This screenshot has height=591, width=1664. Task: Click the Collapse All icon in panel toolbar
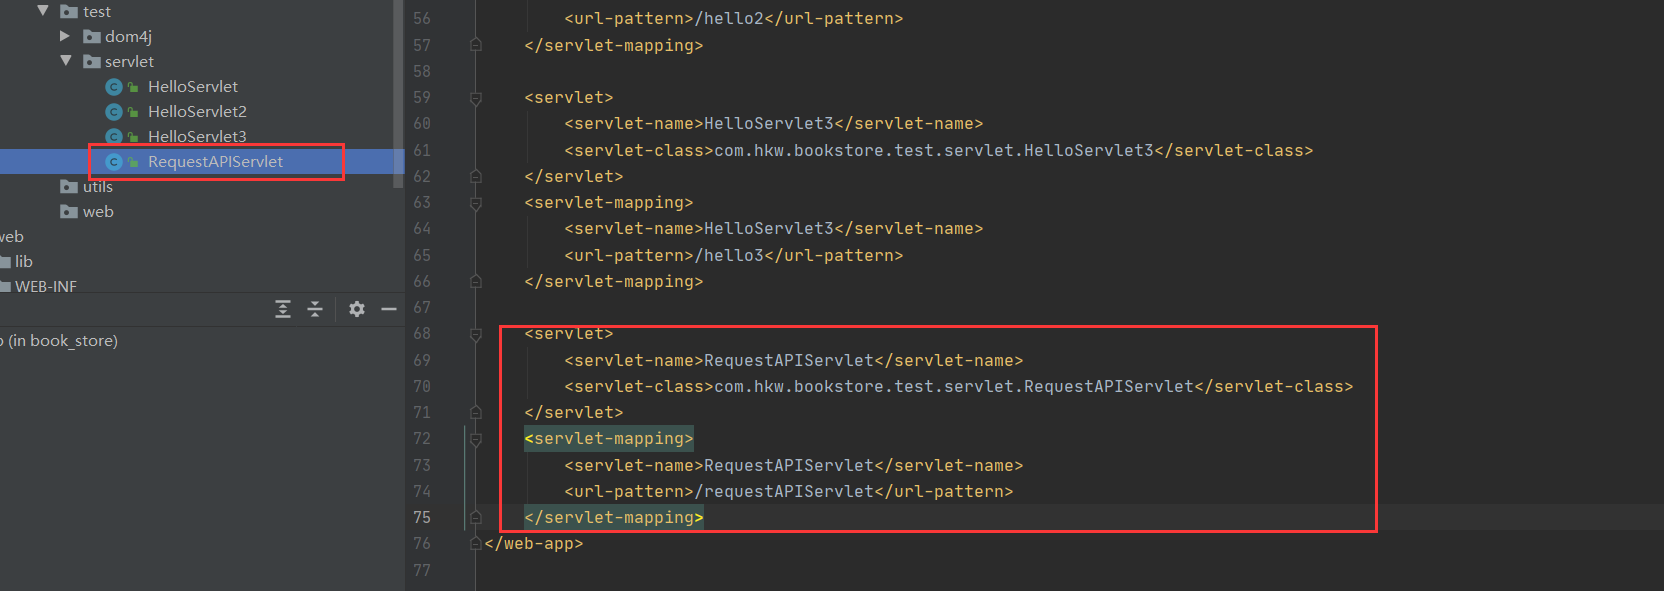pyautogui.click(x=315, y=309)
